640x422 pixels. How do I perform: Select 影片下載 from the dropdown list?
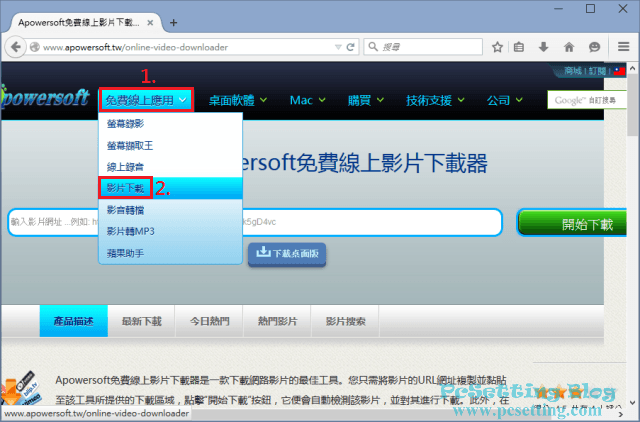(171, 188)
